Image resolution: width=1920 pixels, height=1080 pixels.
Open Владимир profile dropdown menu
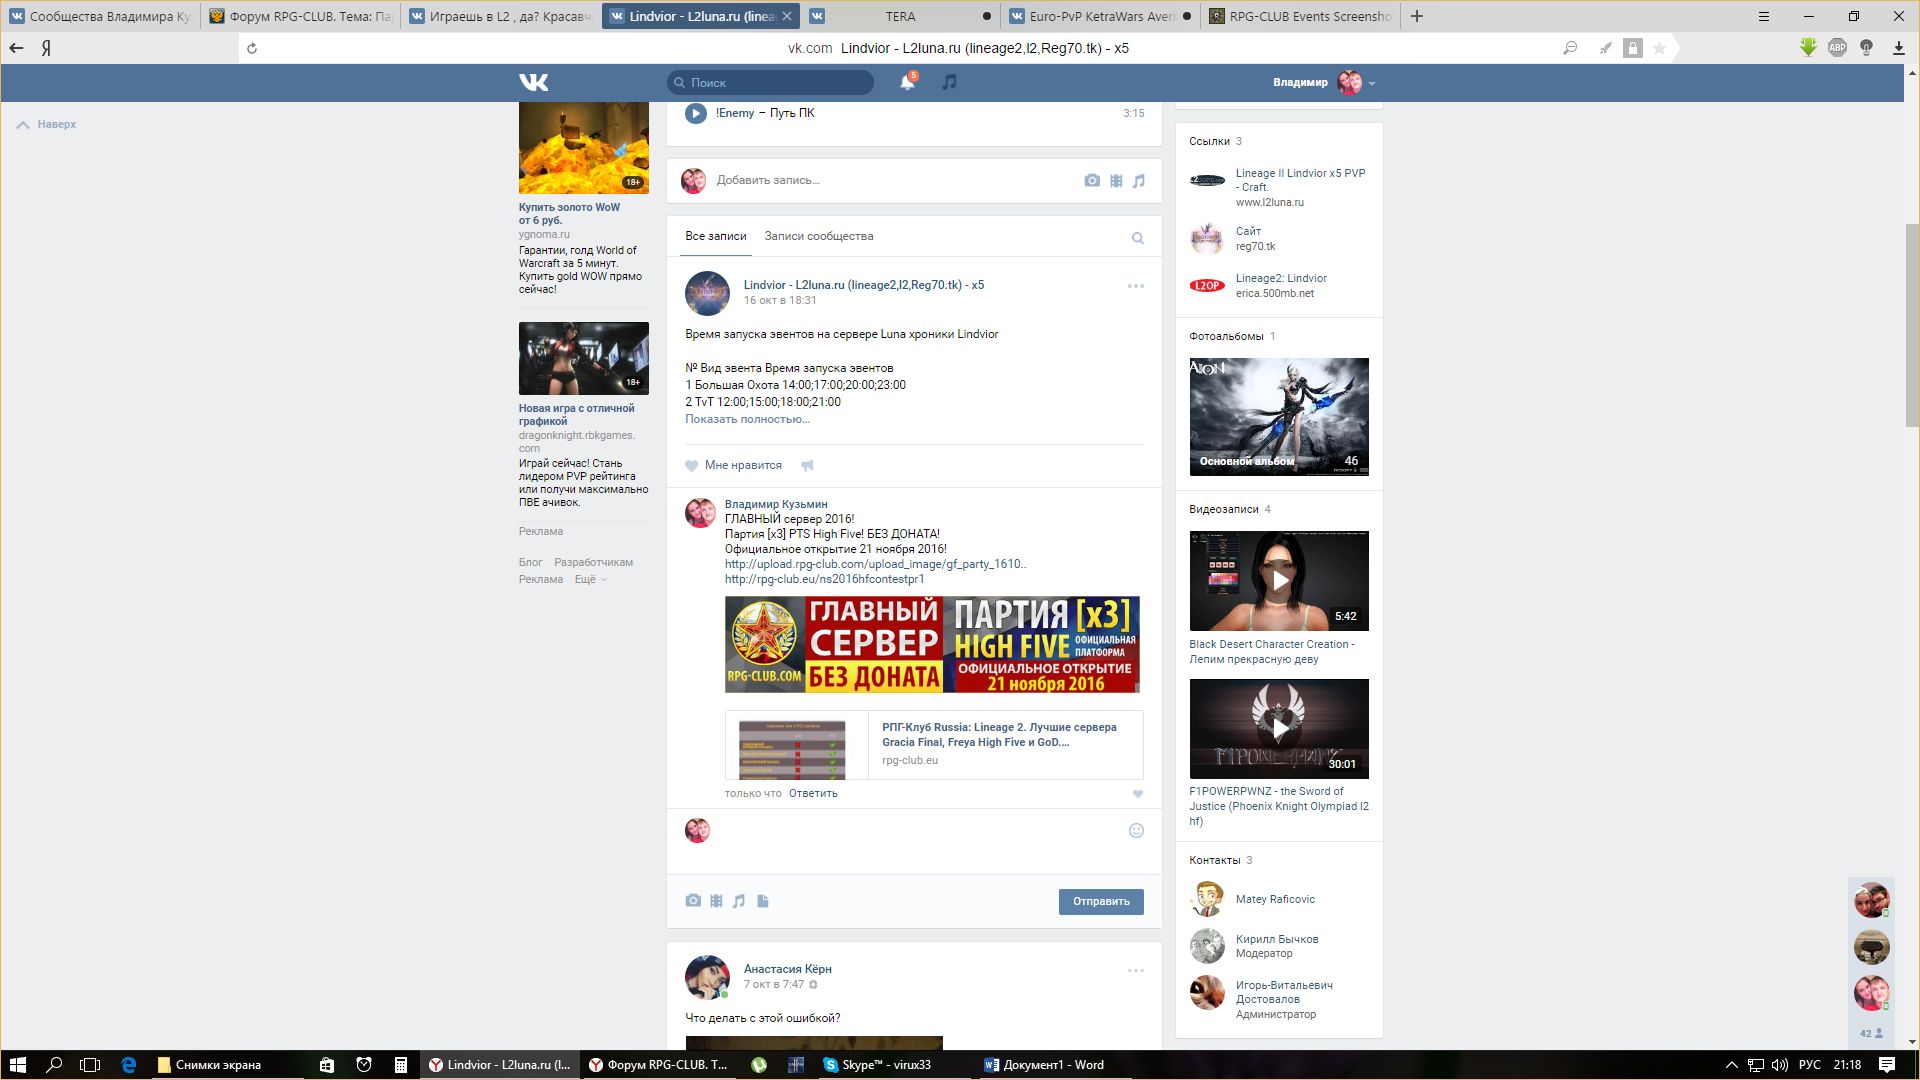[x=1371, y=83]
